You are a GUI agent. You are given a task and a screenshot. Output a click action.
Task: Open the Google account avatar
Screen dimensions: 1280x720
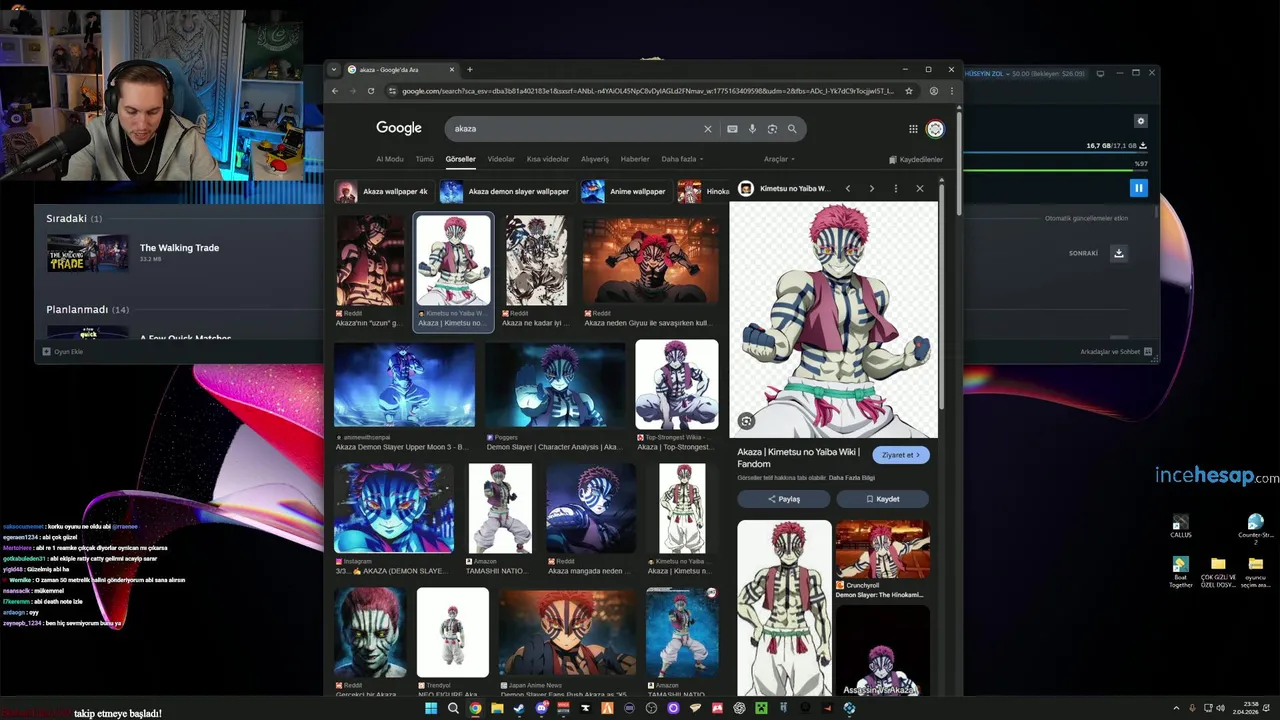click(935, 129)
